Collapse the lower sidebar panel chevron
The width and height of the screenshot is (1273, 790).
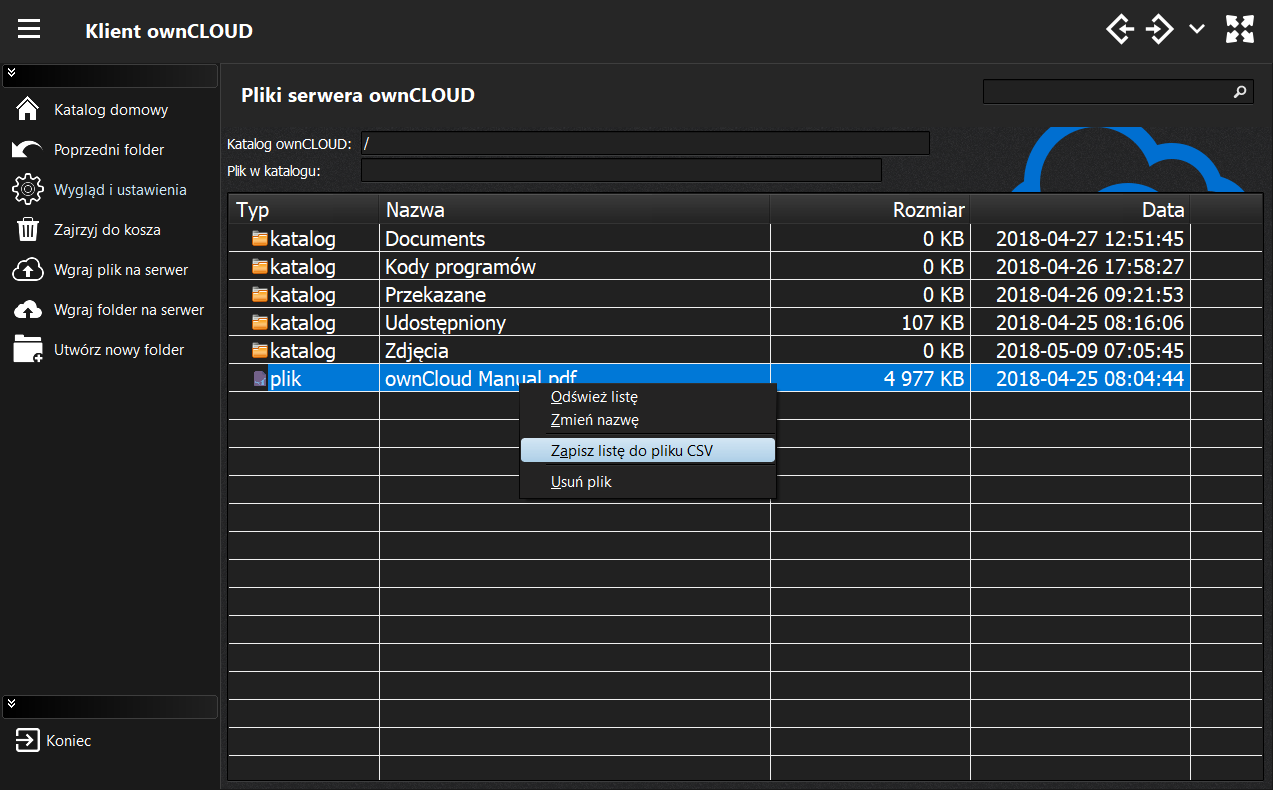[x=11, y=703]
